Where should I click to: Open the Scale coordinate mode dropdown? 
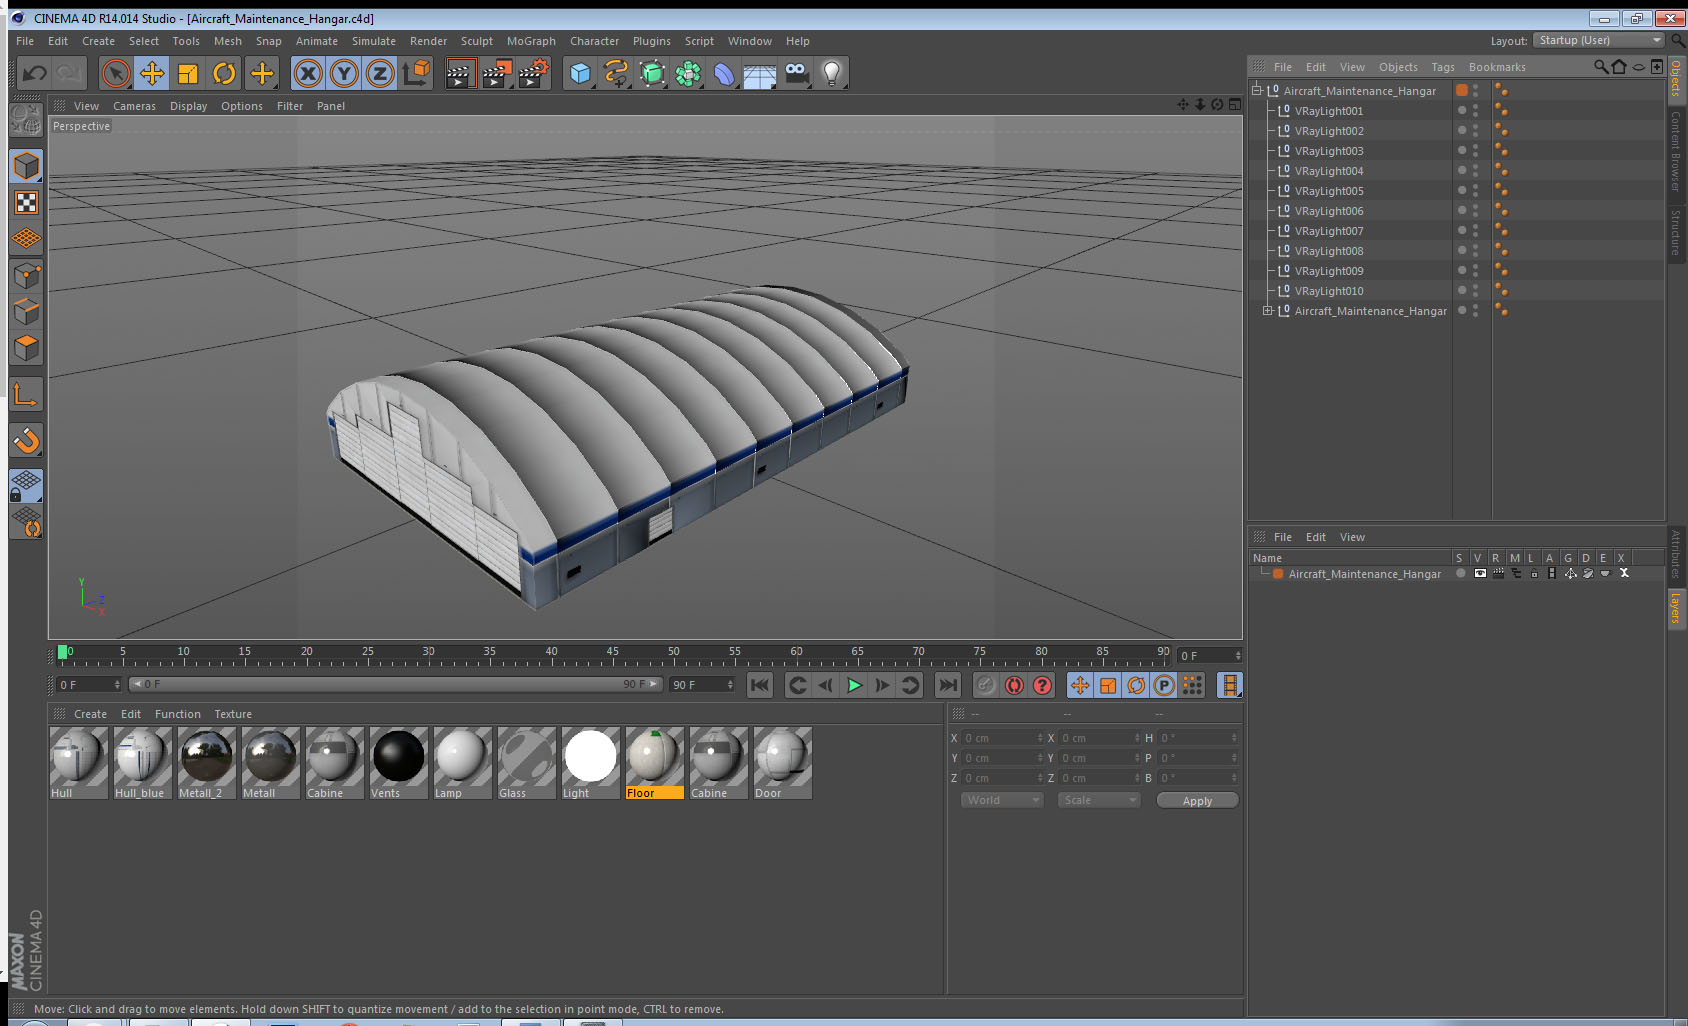coord(1099,800)
